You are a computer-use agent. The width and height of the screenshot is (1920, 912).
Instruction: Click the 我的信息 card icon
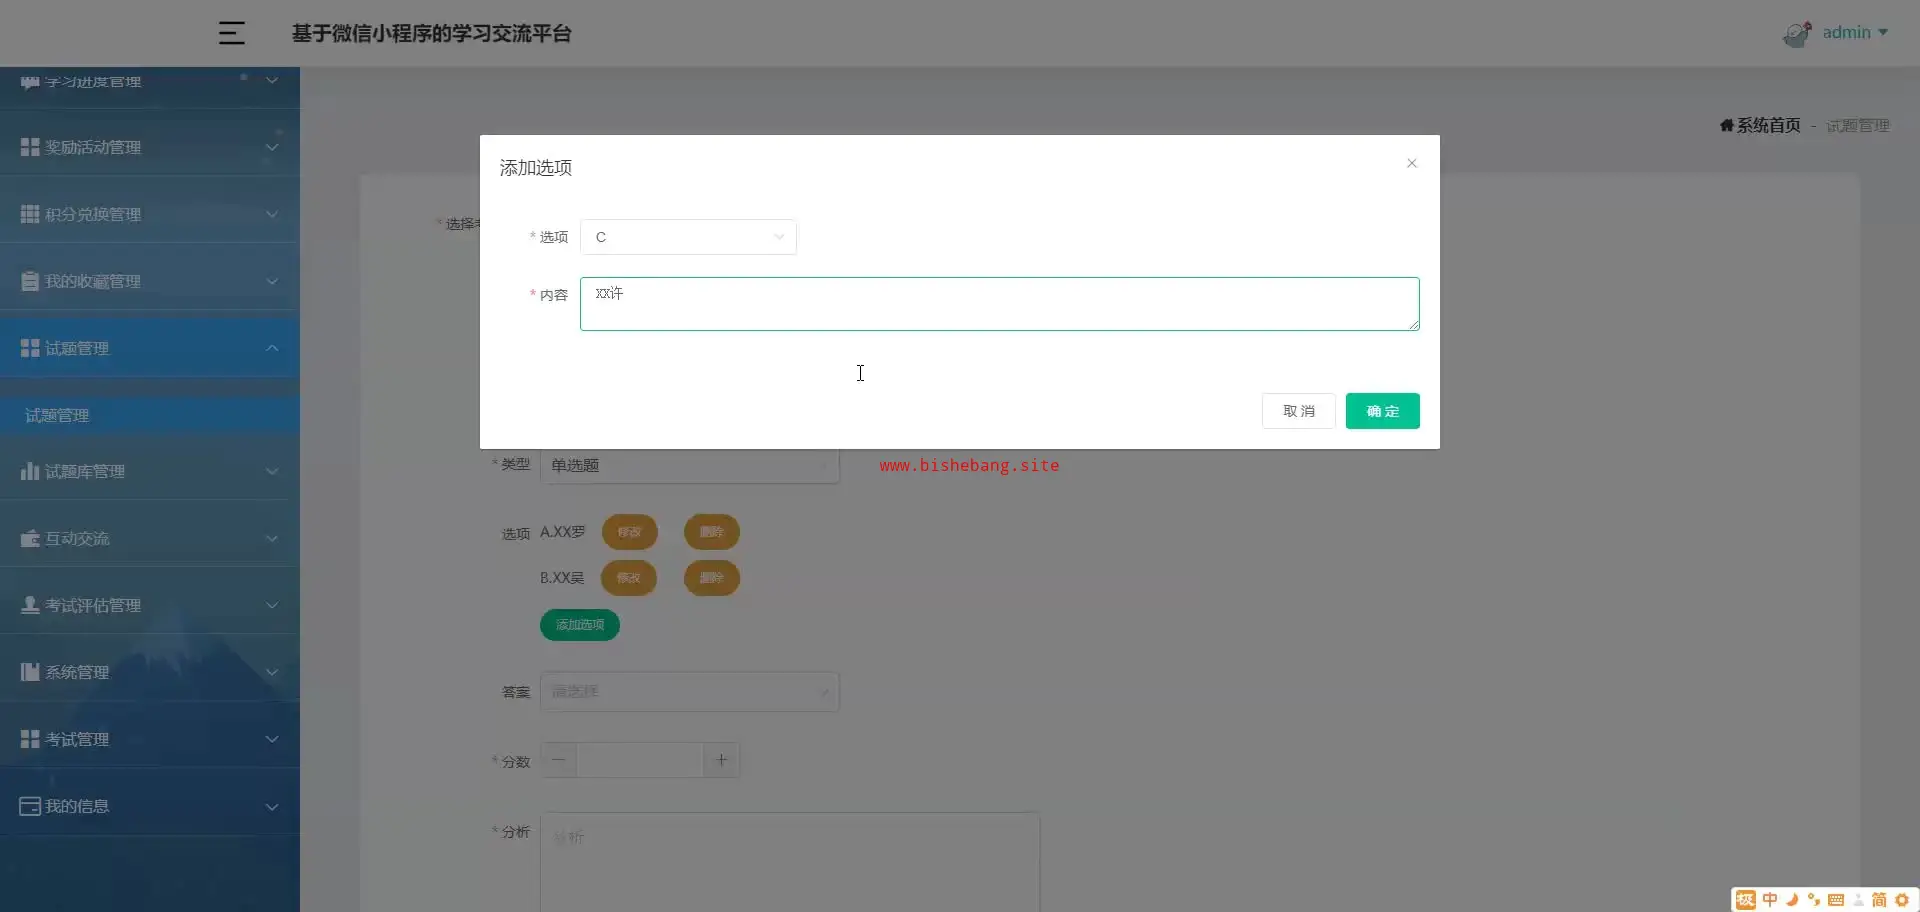tap(30, 806)
